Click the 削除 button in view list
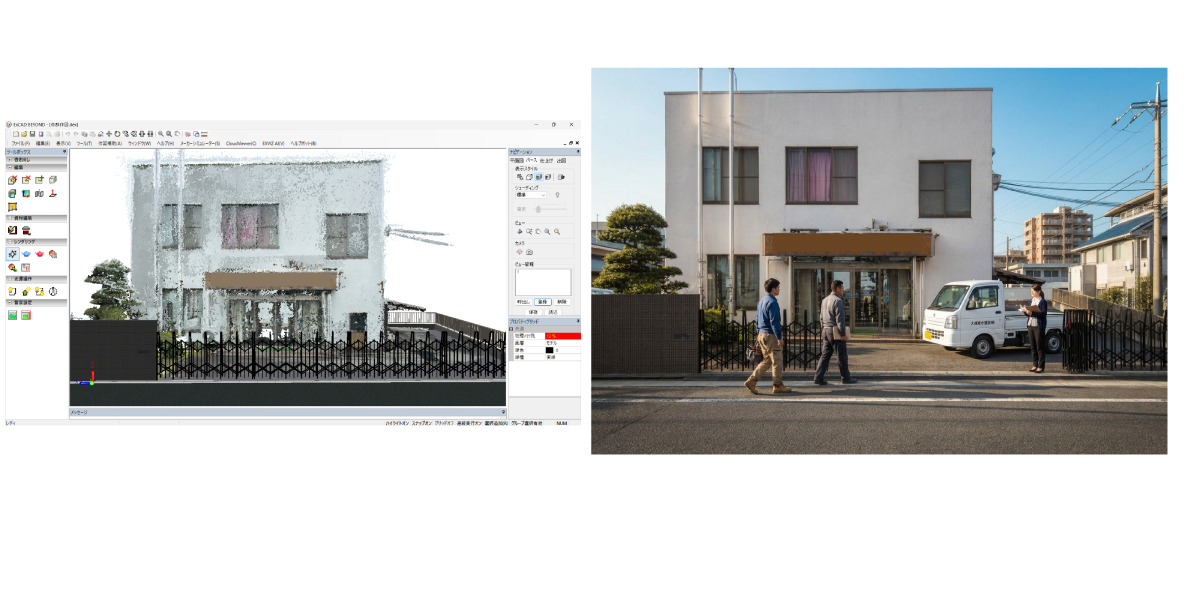 point(561,301)
